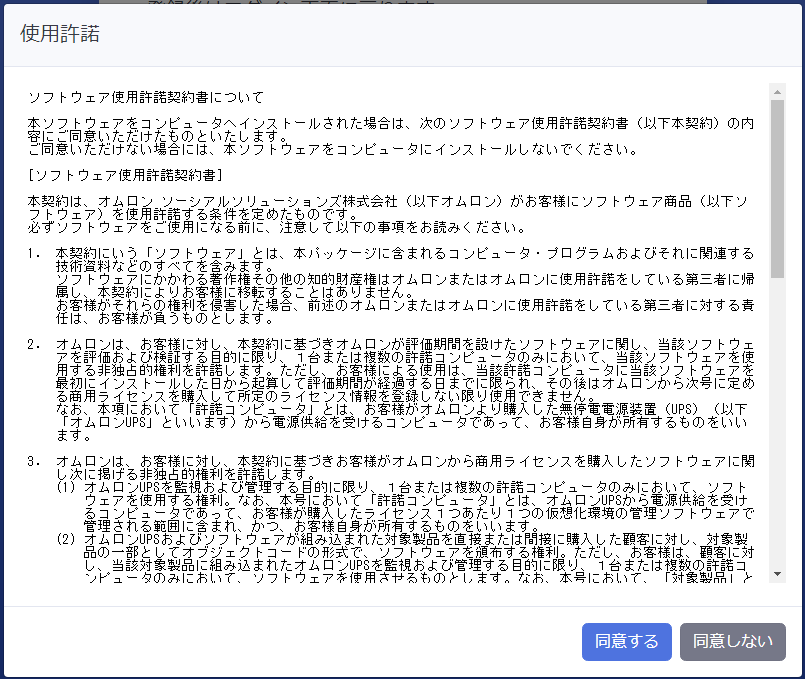Image resolution: width=805 pixels, height=679 pixels.
Task: Click clause 3 line starting オムロンは、お客様に対し、本契約に基づきお客様が
Action: [x=405, y=461]
